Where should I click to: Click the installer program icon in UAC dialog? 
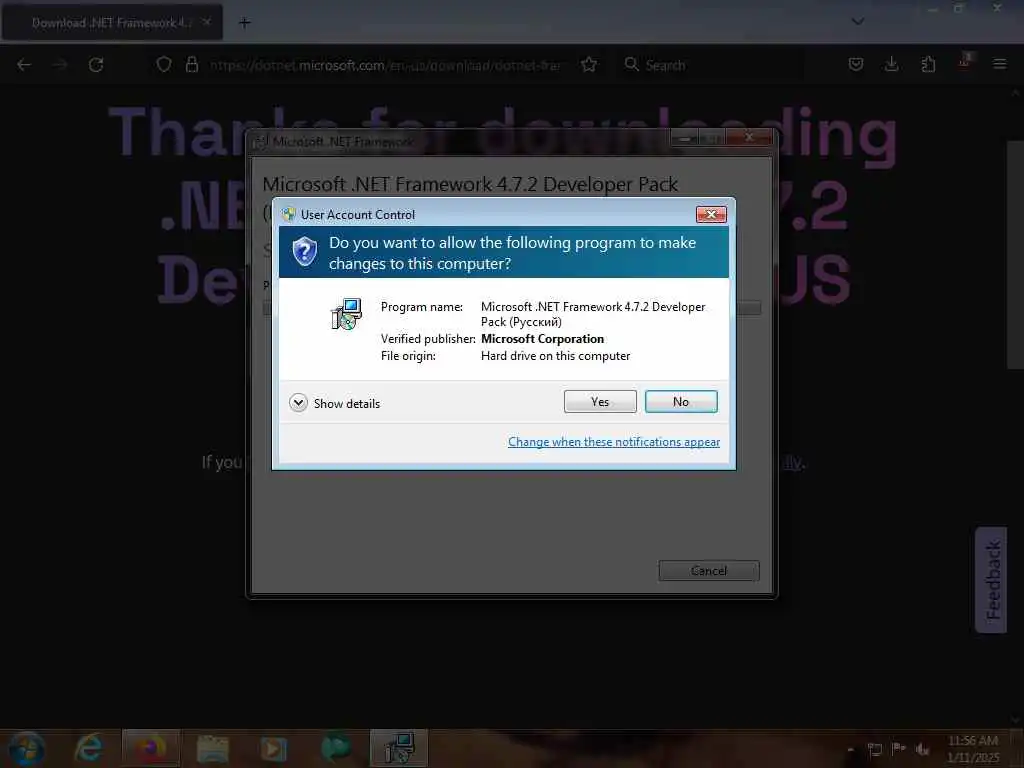point(347,314)
